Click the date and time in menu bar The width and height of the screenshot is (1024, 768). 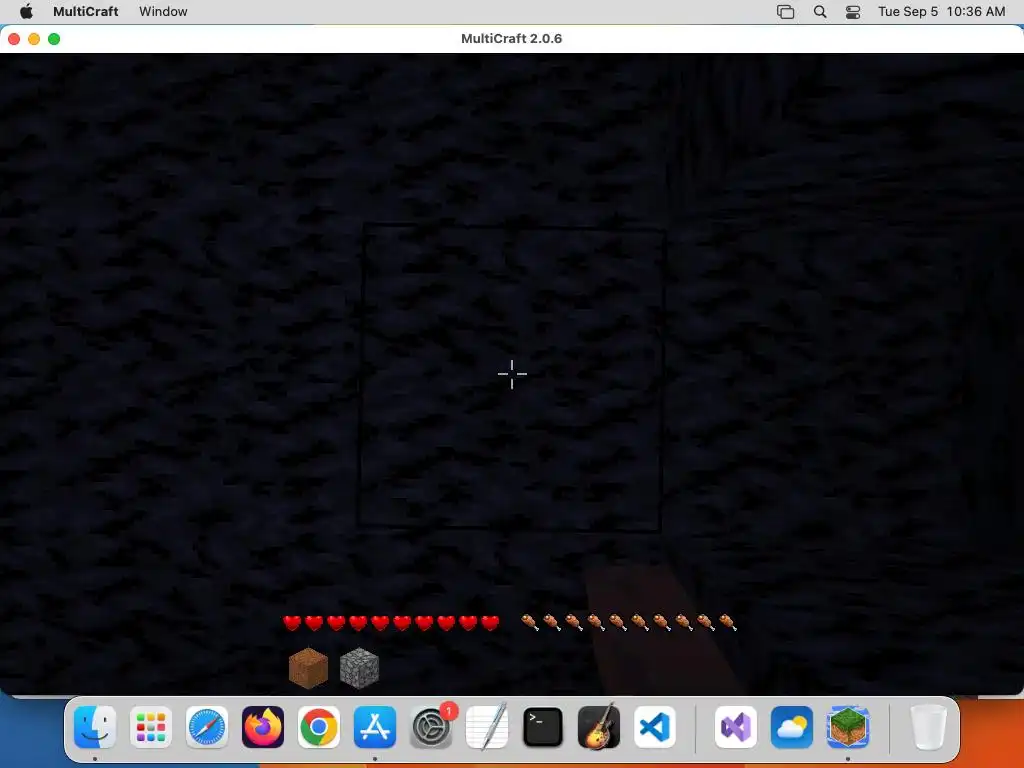[941, 12]
